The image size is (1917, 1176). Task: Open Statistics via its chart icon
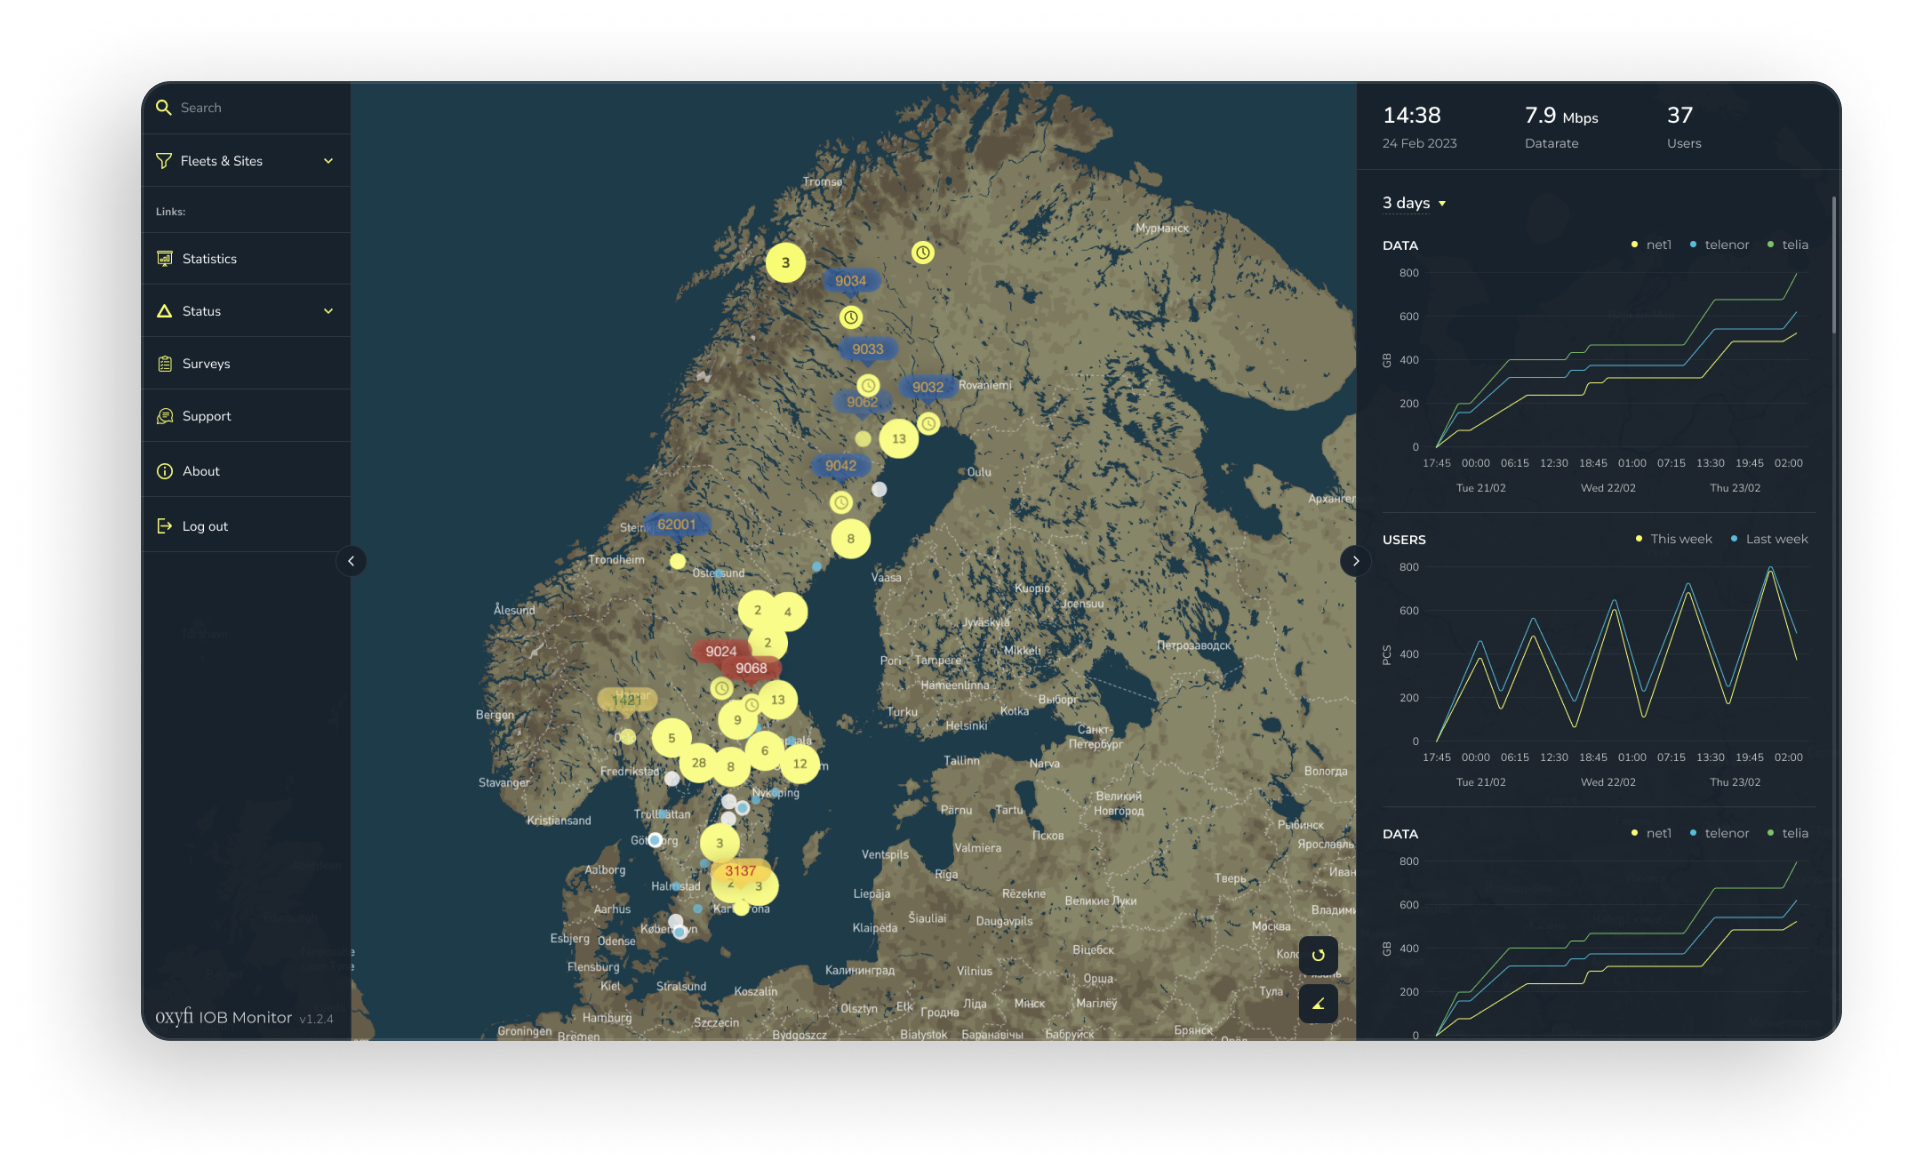165,258
